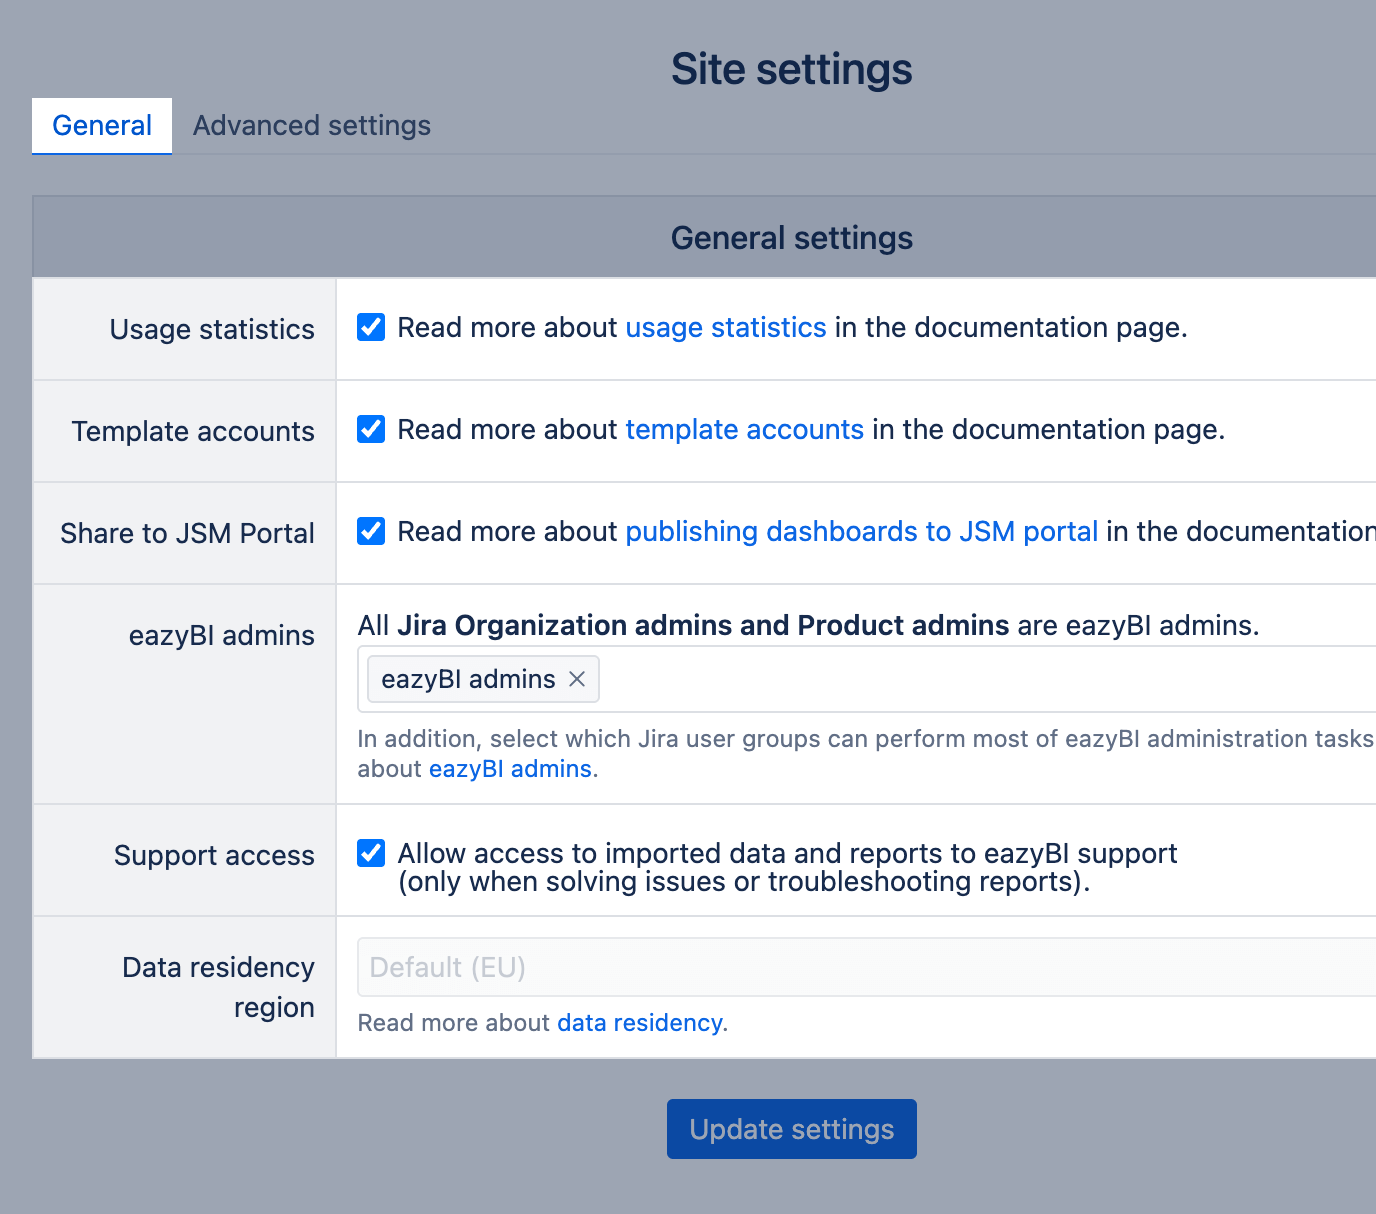The width and height of the screenshot is (1376, 1214).
Task: Click the Update settings button
Action: point(791,1129)
